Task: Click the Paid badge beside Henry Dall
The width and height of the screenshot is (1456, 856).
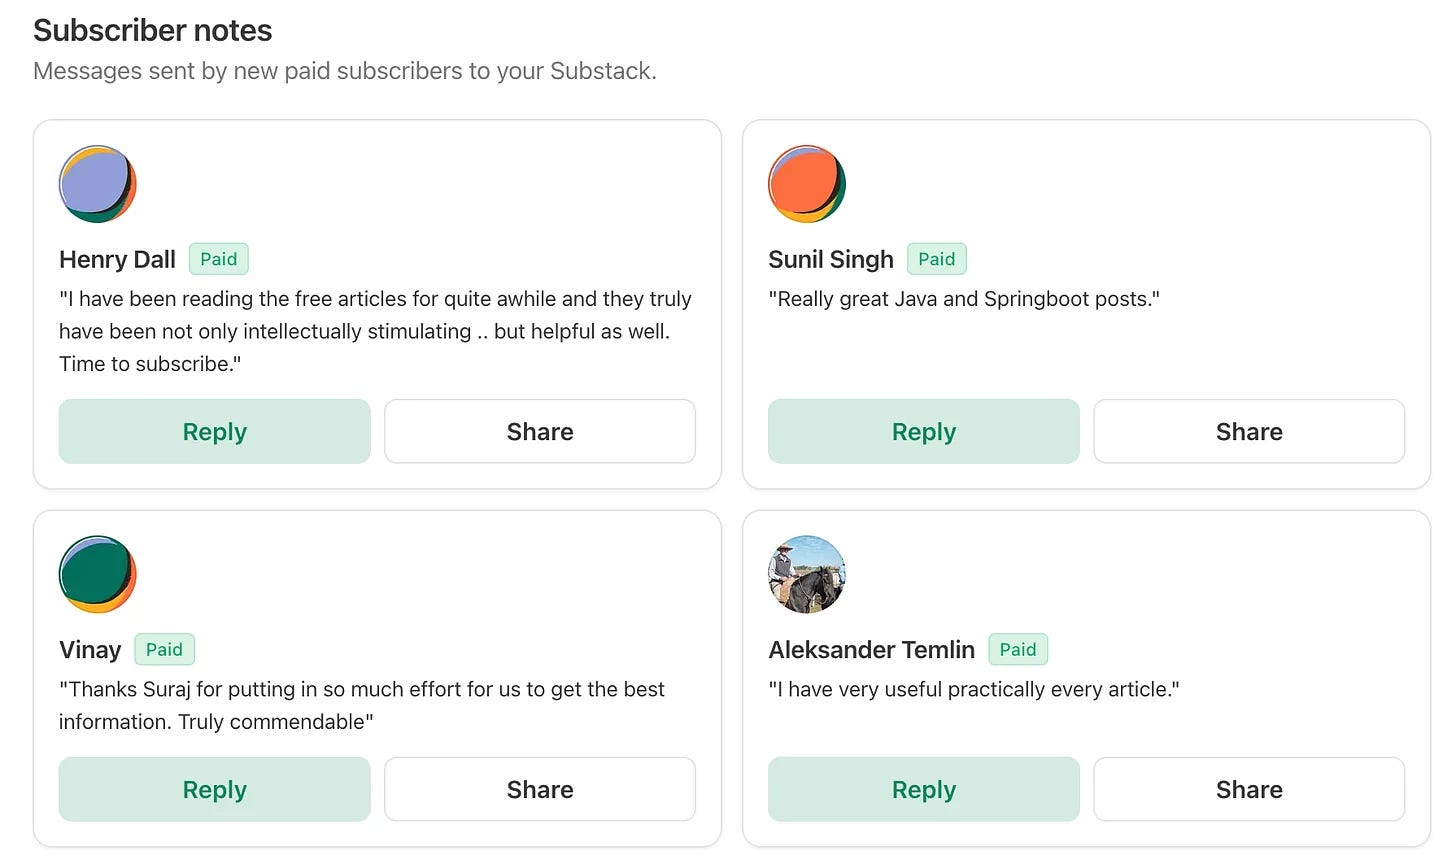Action: coord(219,259)
